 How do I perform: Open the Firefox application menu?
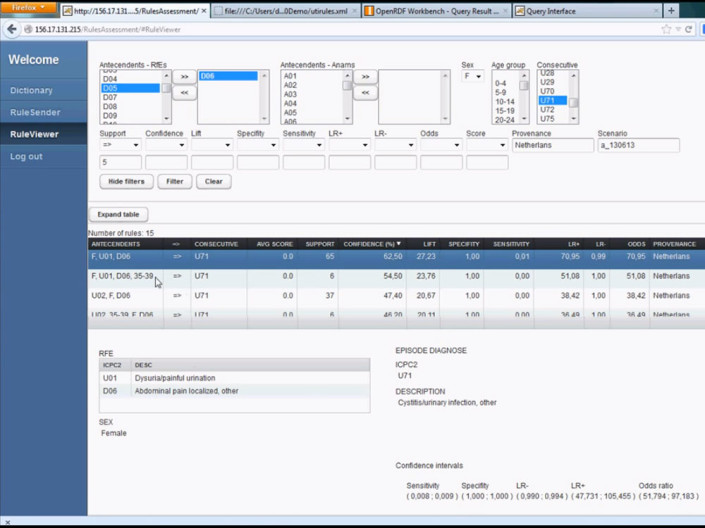click(28, 8)
